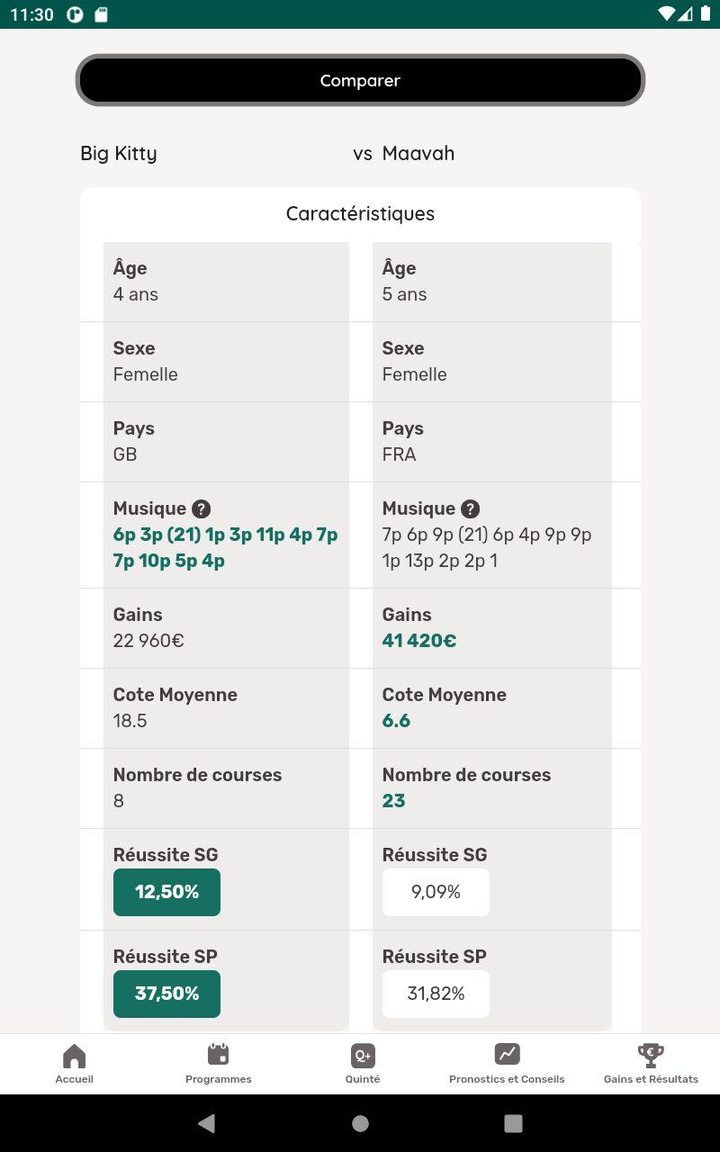Open the Programmes calendar icon
Viewport: 720px width, 1152px height.
[x=218, y=1055]
